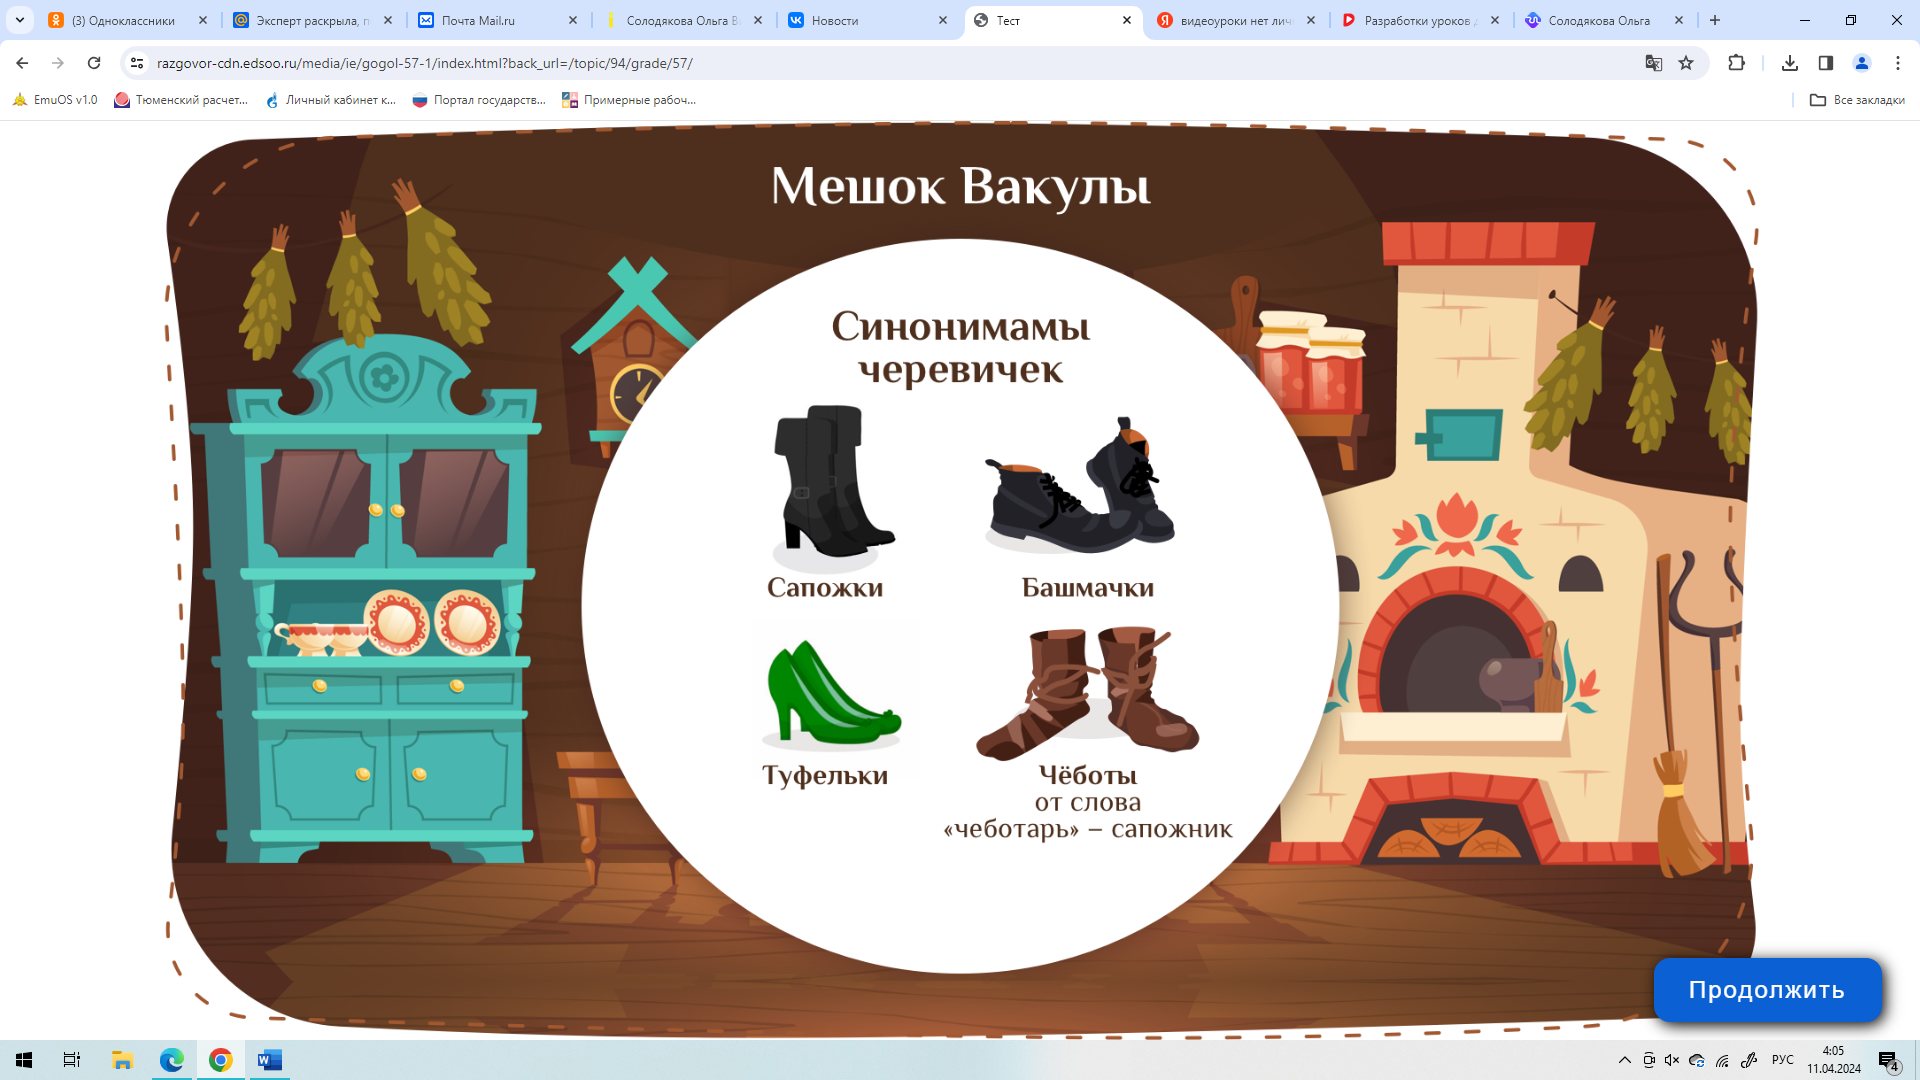View site information icon in address bar
This screenshot has height=1080, width=1920.
click(x=137, y=63)
